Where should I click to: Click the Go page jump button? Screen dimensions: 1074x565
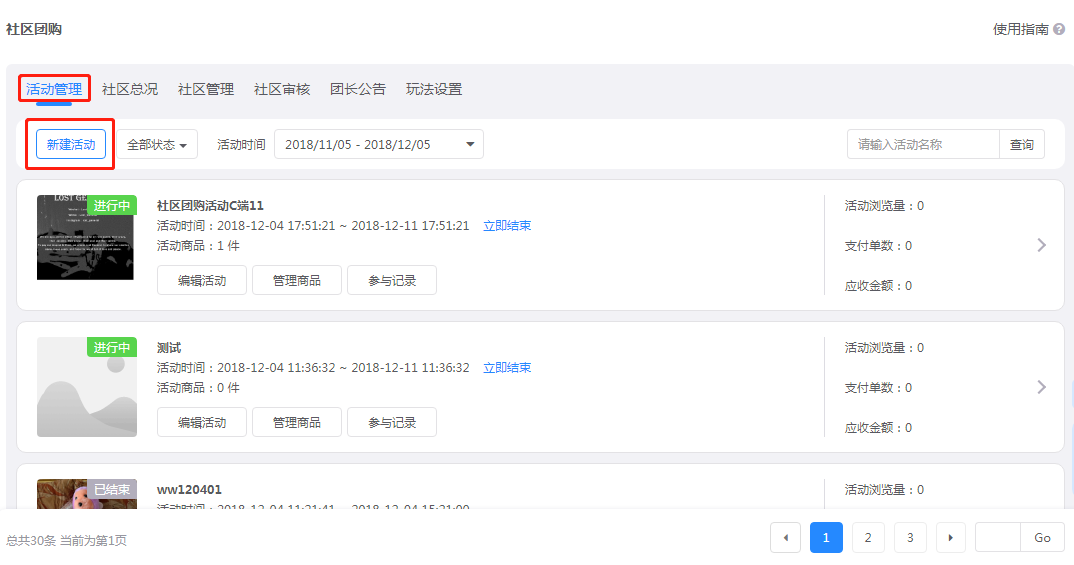coord(1042,538)
